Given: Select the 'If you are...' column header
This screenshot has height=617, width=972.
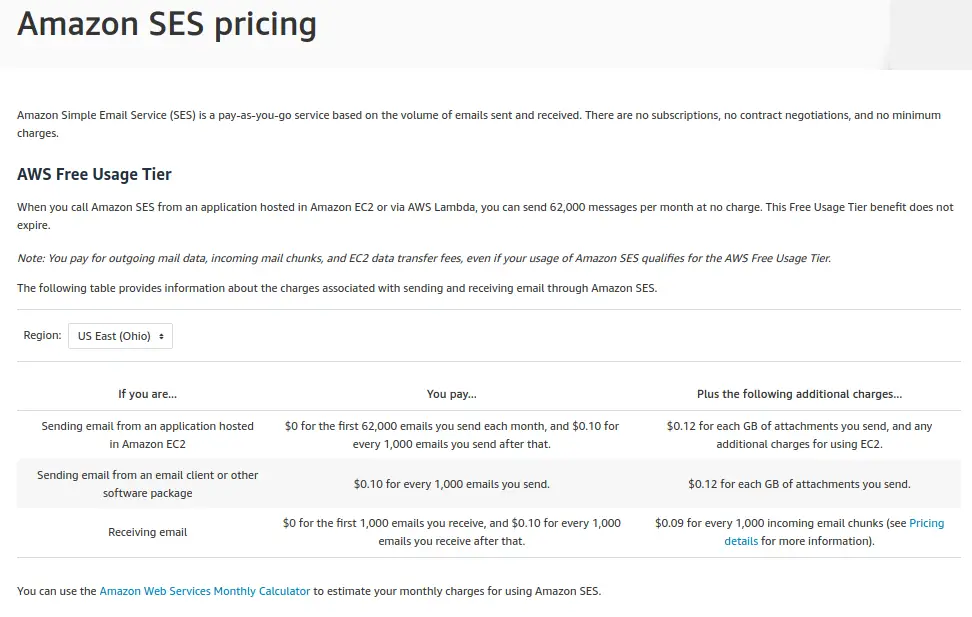Looking at the screenshot, I should (x=148, y=394).
